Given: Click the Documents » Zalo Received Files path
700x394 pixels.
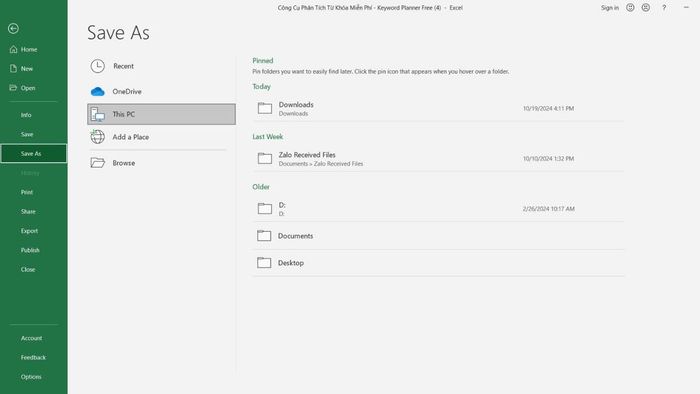Looking at the screenshot, I should [321, 164].
